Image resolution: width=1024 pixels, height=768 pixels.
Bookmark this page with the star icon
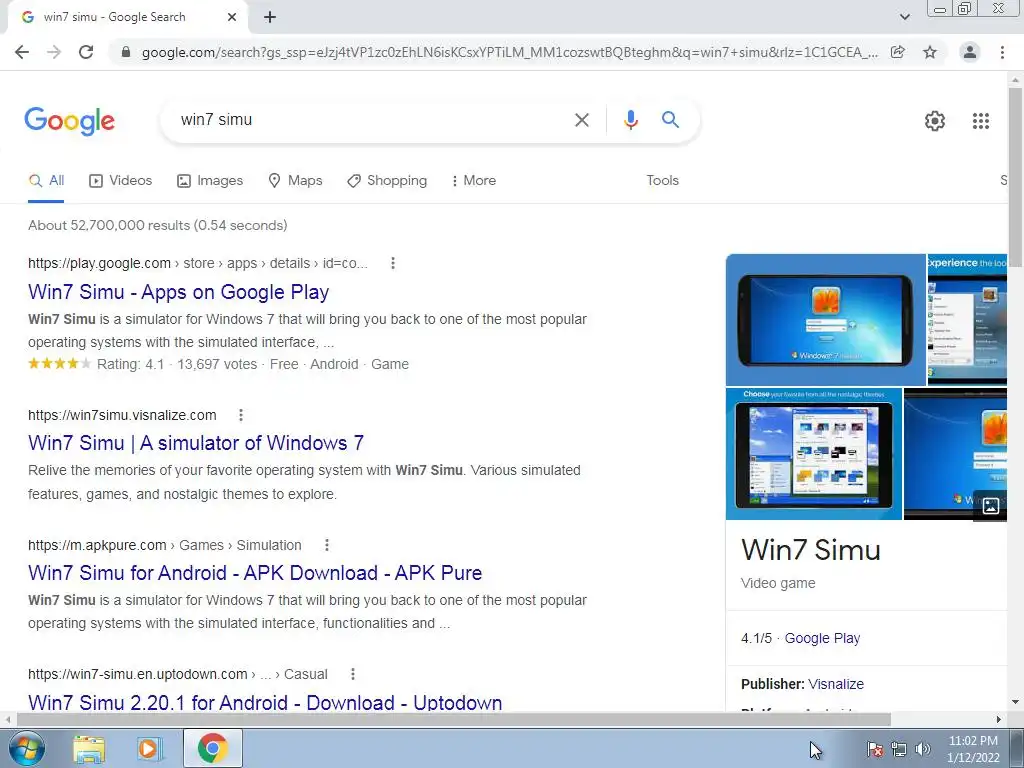(x=930, y=52)
